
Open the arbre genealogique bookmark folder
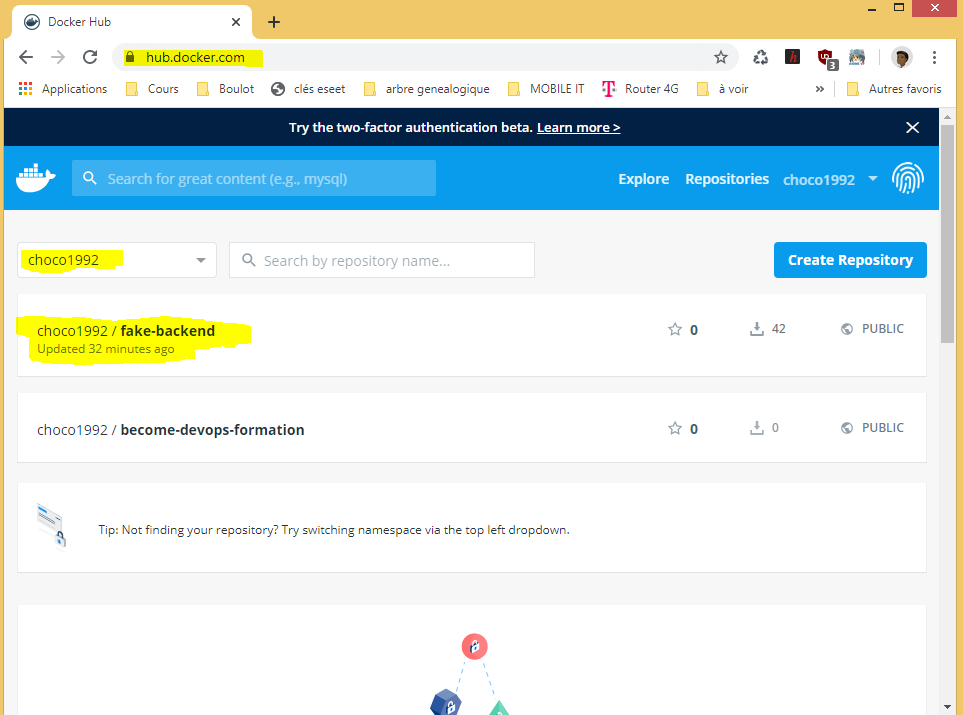pyautogui.click(x=427, y=89)
